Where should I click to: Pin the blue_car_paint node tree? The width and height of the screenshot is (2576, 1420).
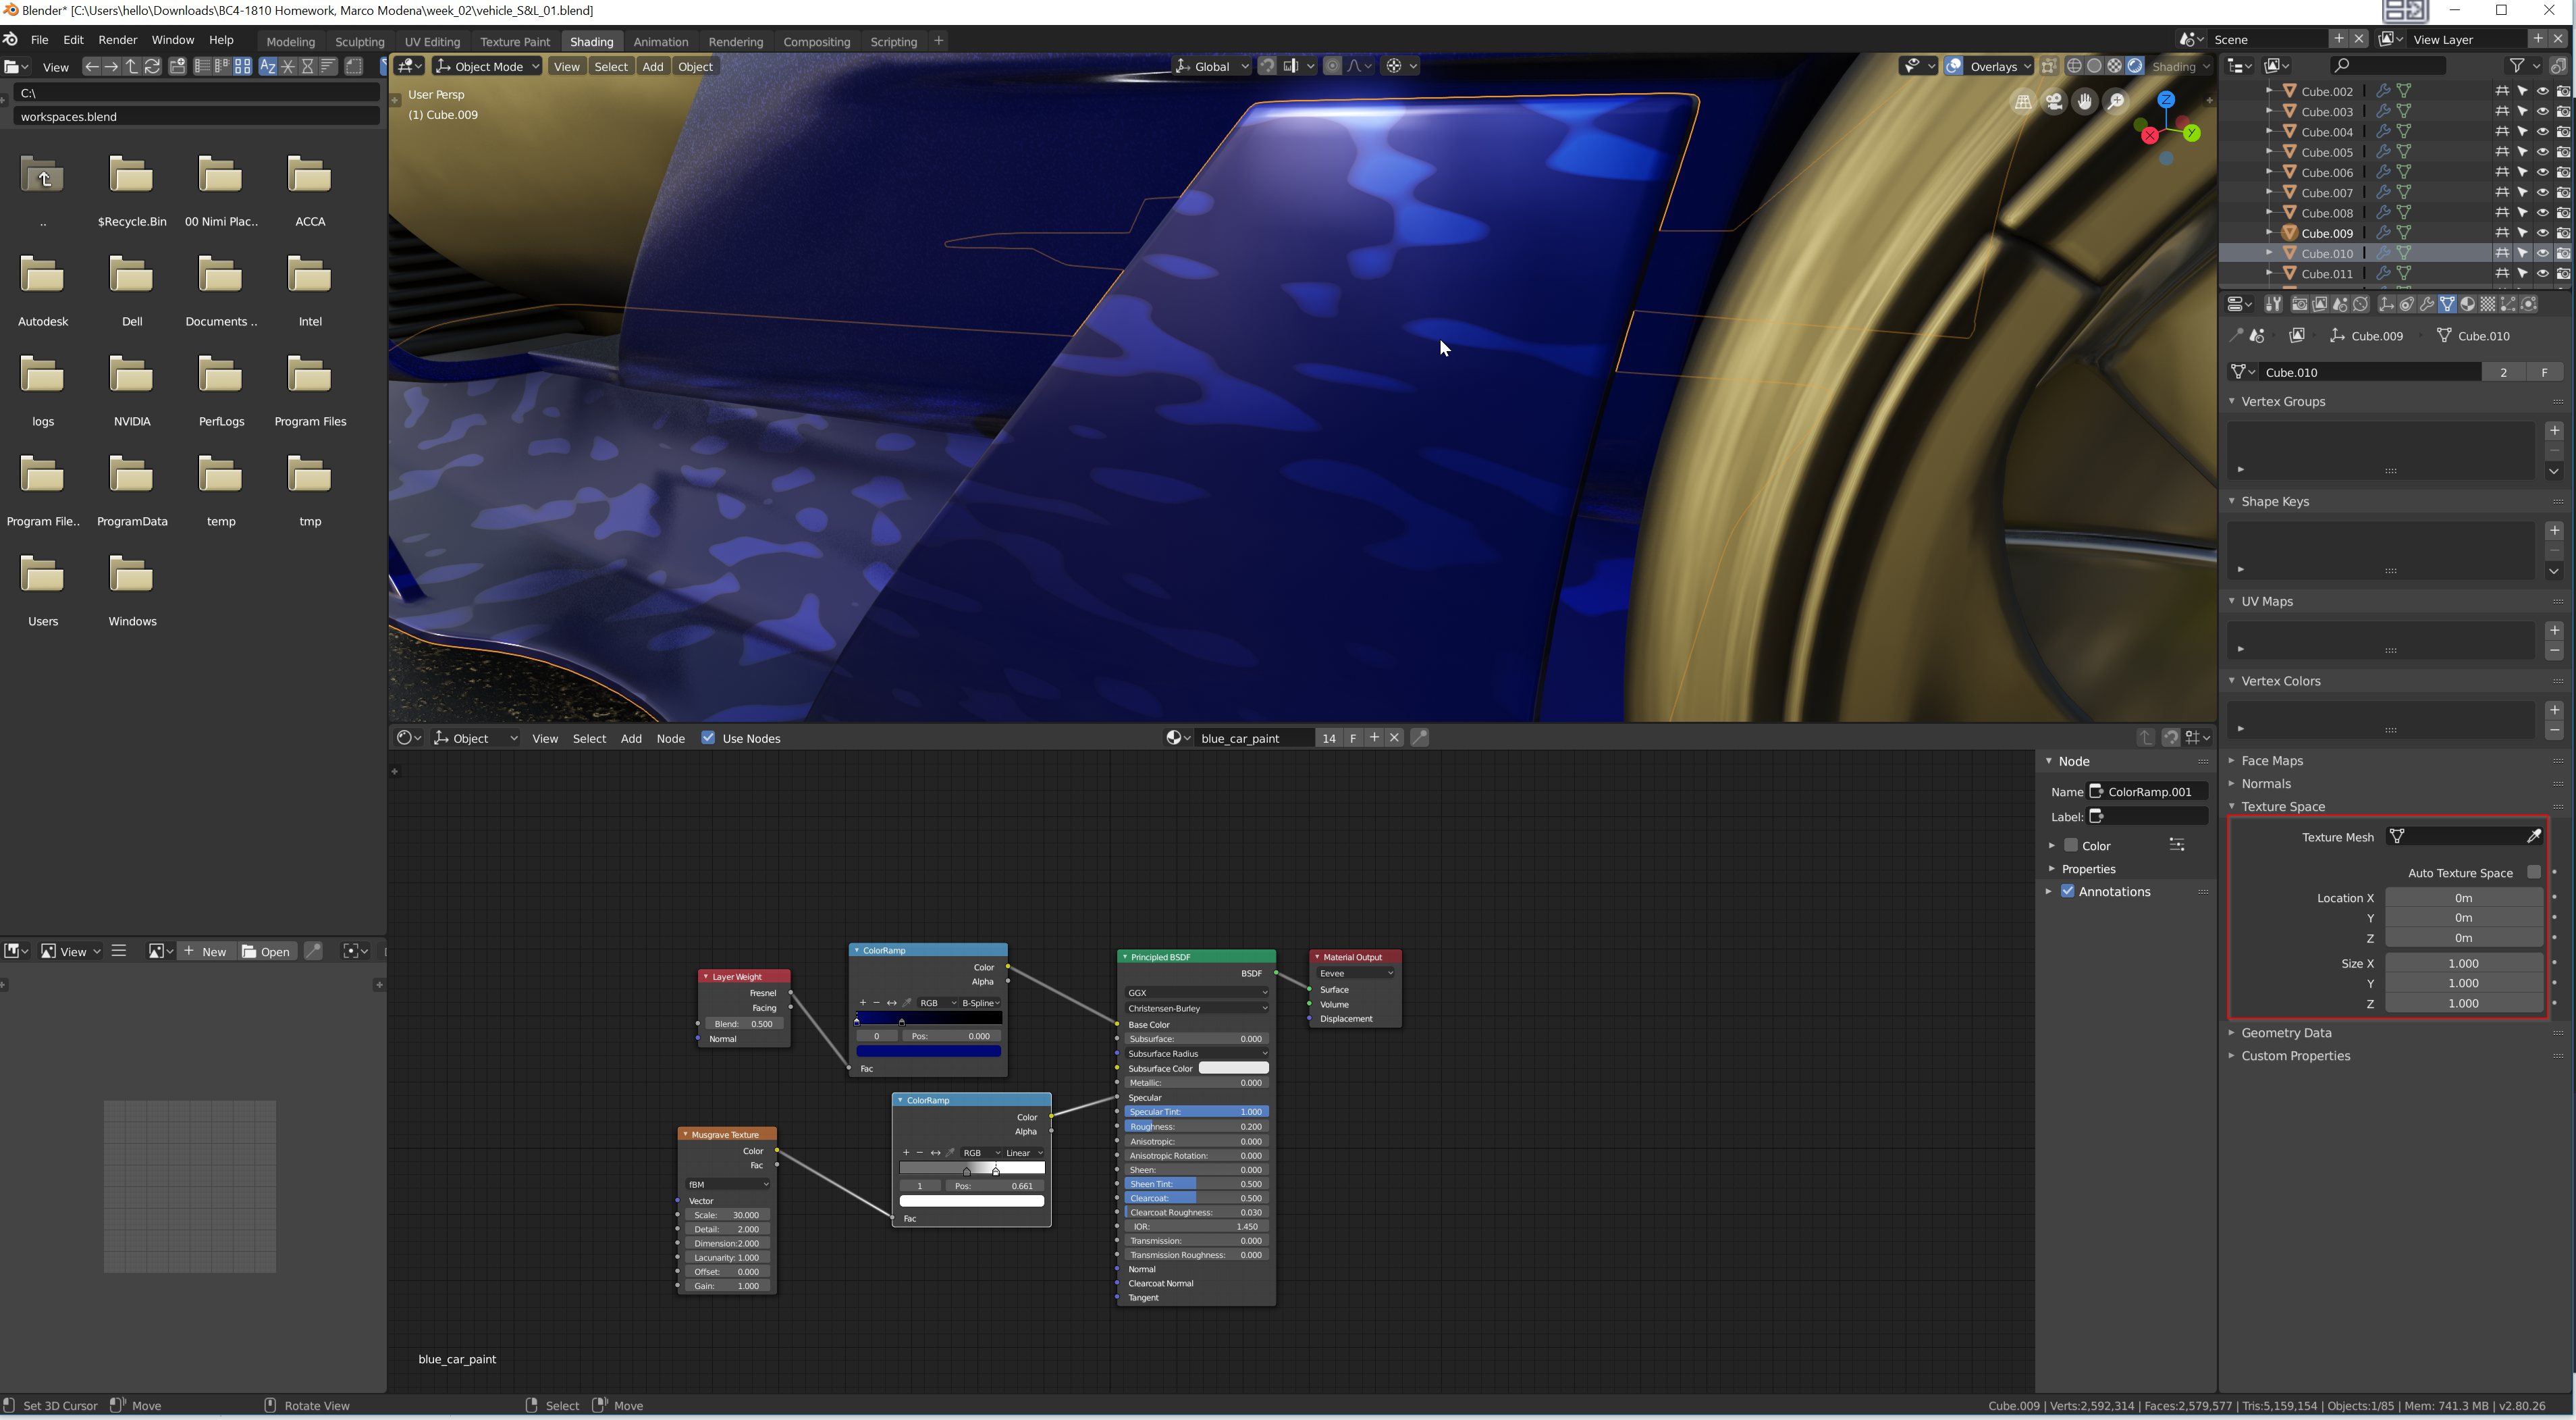(x=1419, y=737)
